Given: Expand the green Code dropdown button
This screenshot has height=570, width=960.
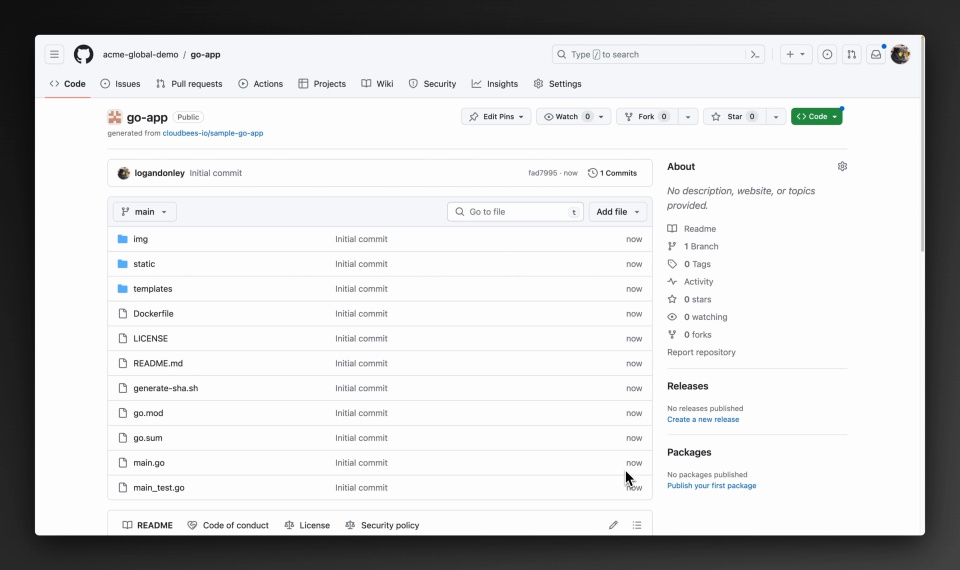Looking at the screenshot, I should tap(816, 117).
